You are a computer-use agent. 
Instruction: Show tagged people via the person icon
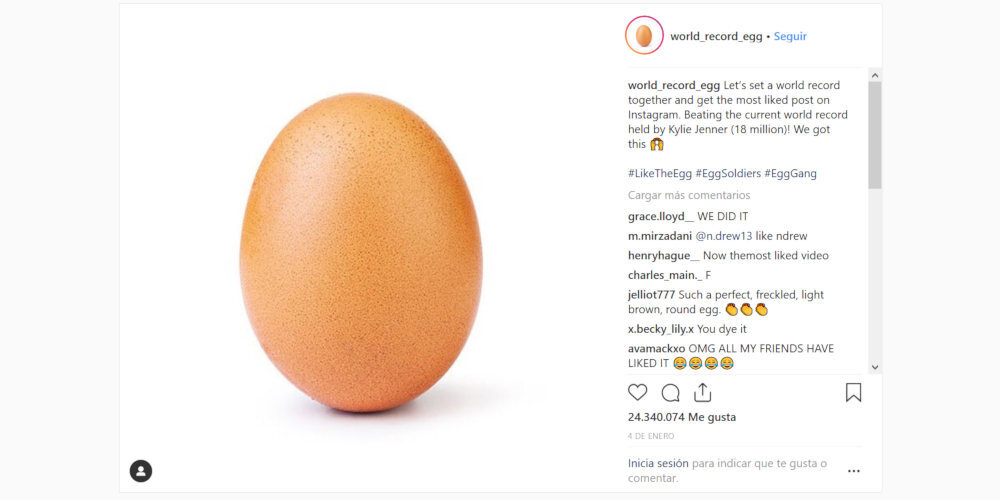click(141, 470)
